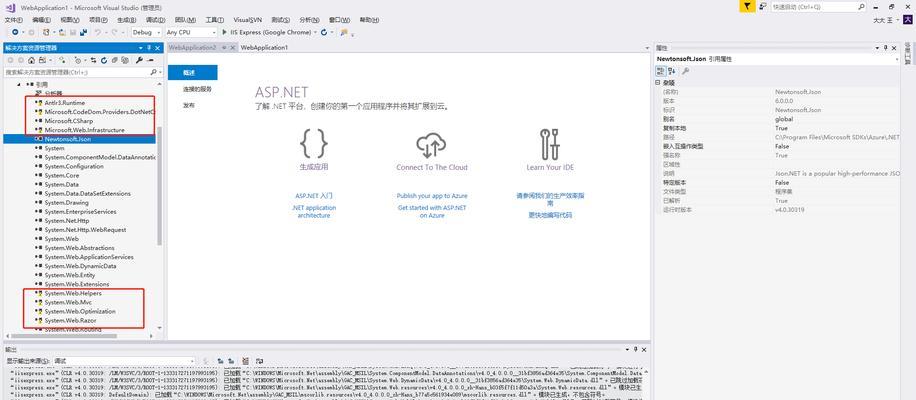Image resolution: width=916 pixels, height=400 pixels.
Task: Select the Publish side tab
Action: click(189, 106)
